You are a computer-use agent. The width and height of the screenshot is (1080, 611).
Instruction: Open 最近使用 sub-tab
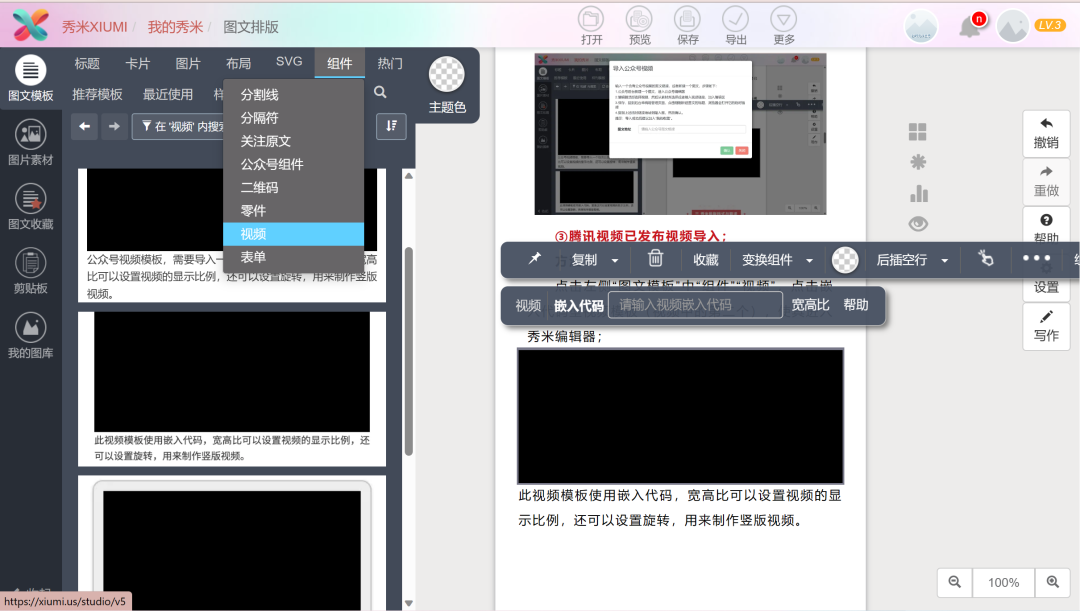(167, 94)
